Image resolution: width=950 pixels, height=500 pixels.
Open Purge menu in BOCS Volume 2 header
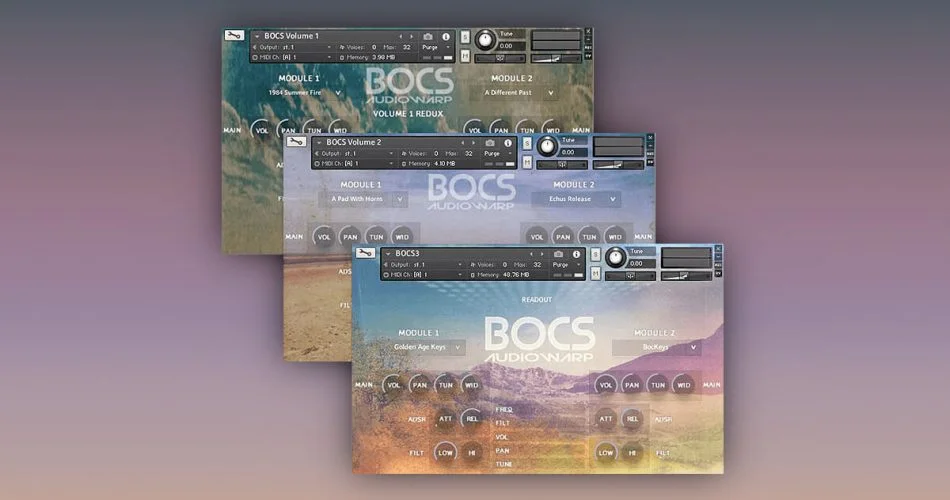[x=496, y=154]
